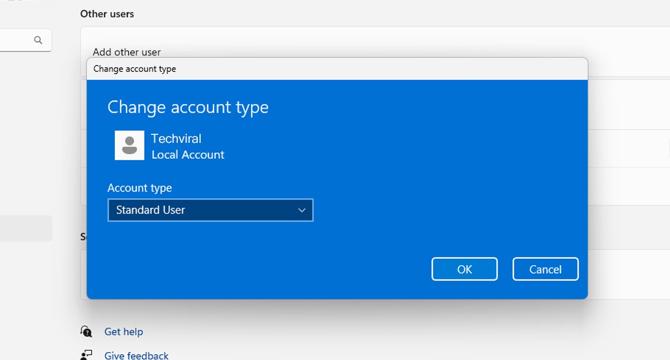Viewport: 670px width, 360px height.
Task: Click the Techviral user avatar icon
Action: coord(129,146)
